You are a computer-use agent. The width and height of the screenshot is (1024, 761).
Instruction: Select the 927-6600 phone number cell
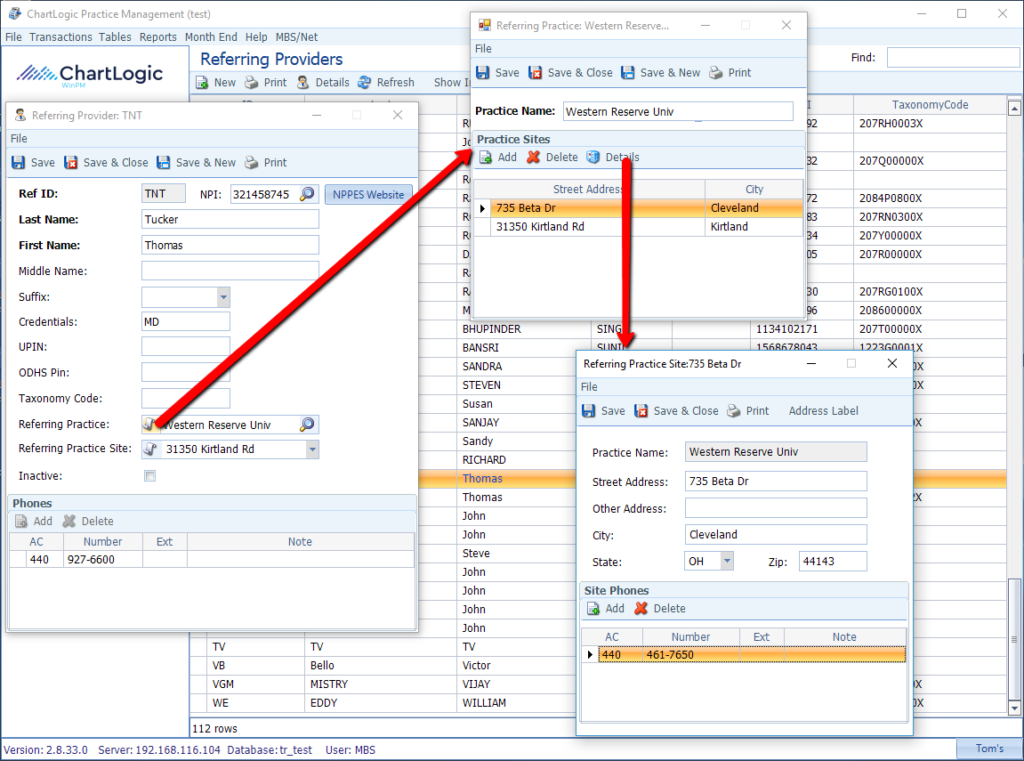pos(103,560)
